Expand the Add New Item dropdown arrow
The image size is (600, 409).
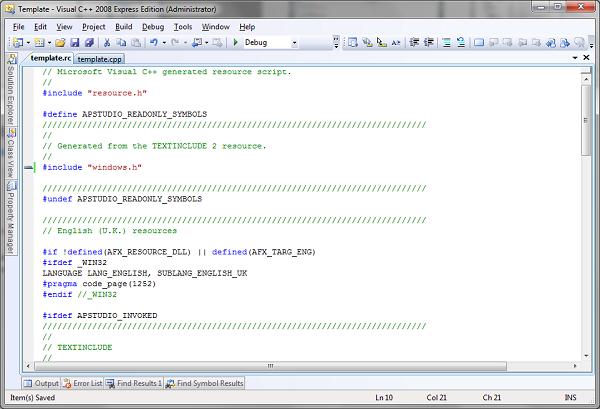(49, 42)
